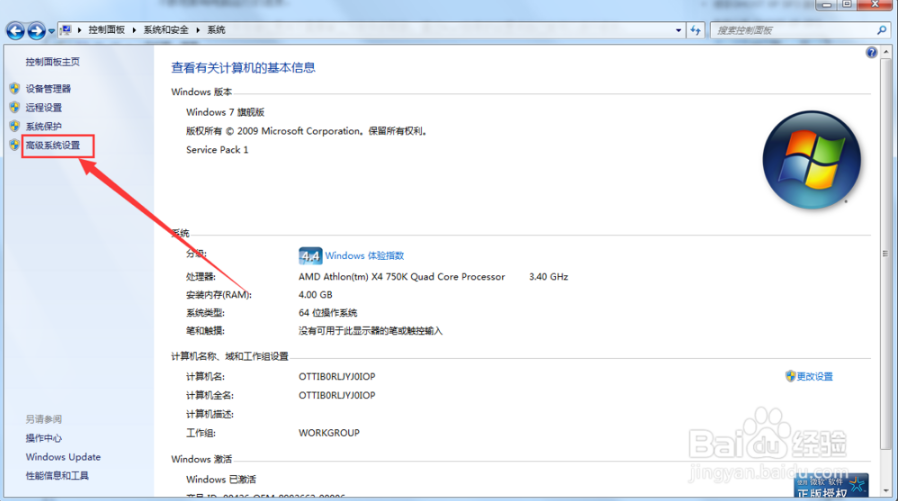898x501 pixels.
Task: Click the 更改设置 link
Action: (815, 376)
